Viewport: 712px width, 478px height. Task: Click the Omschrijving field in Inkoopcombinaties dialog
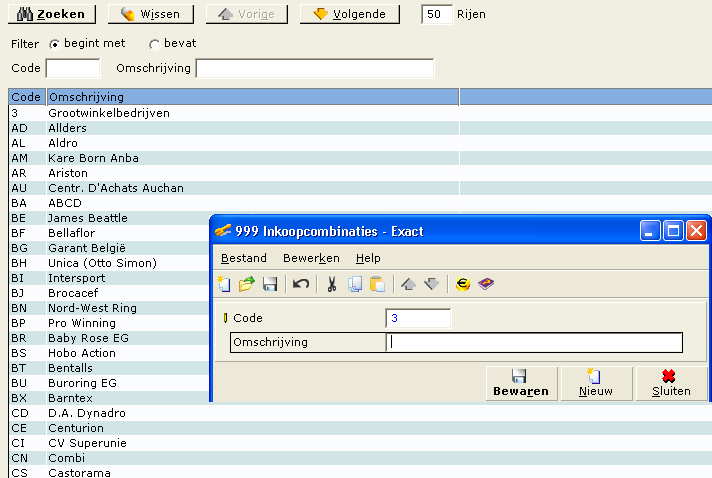click(534, 342)
